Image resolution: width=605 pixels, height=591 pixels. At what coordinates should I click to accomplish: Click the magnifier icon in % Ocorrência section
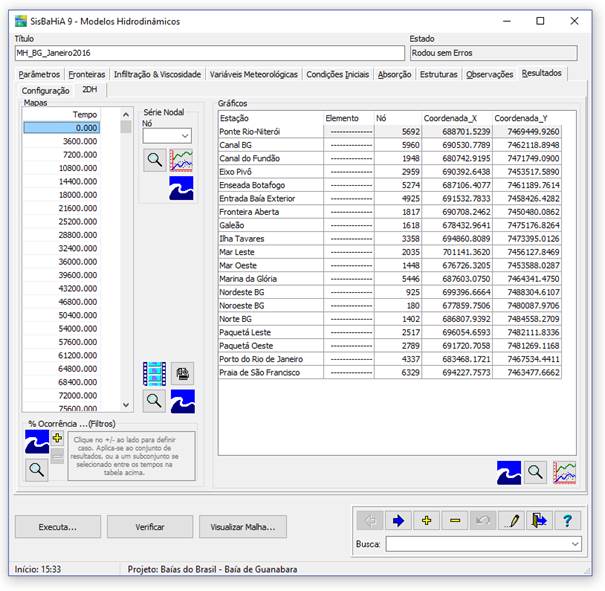tap(37, 470)
